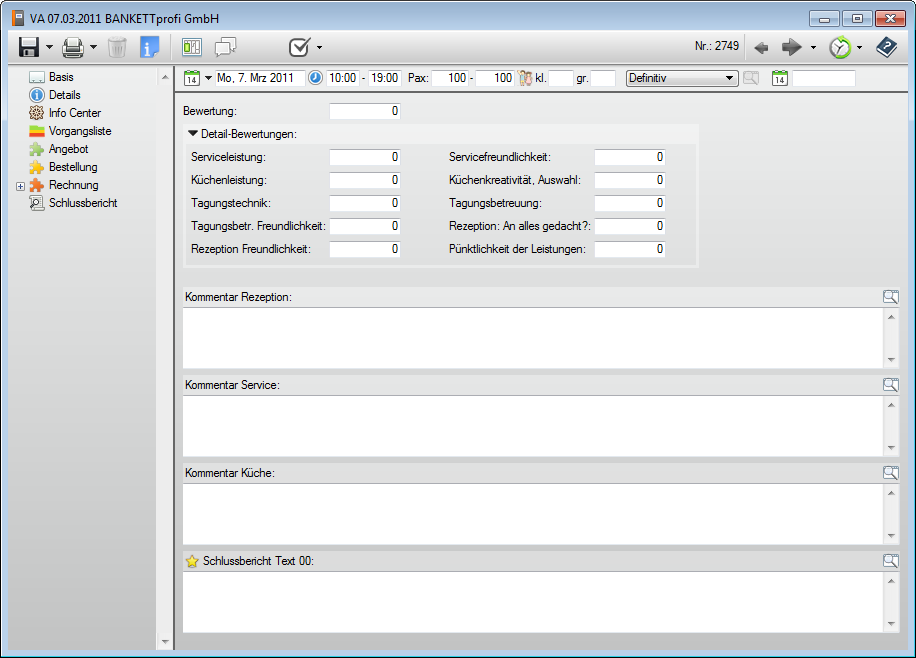Collapse the Detail-Bewertungen section
Viewport: 916px width, 658px height.
[193, 133]
